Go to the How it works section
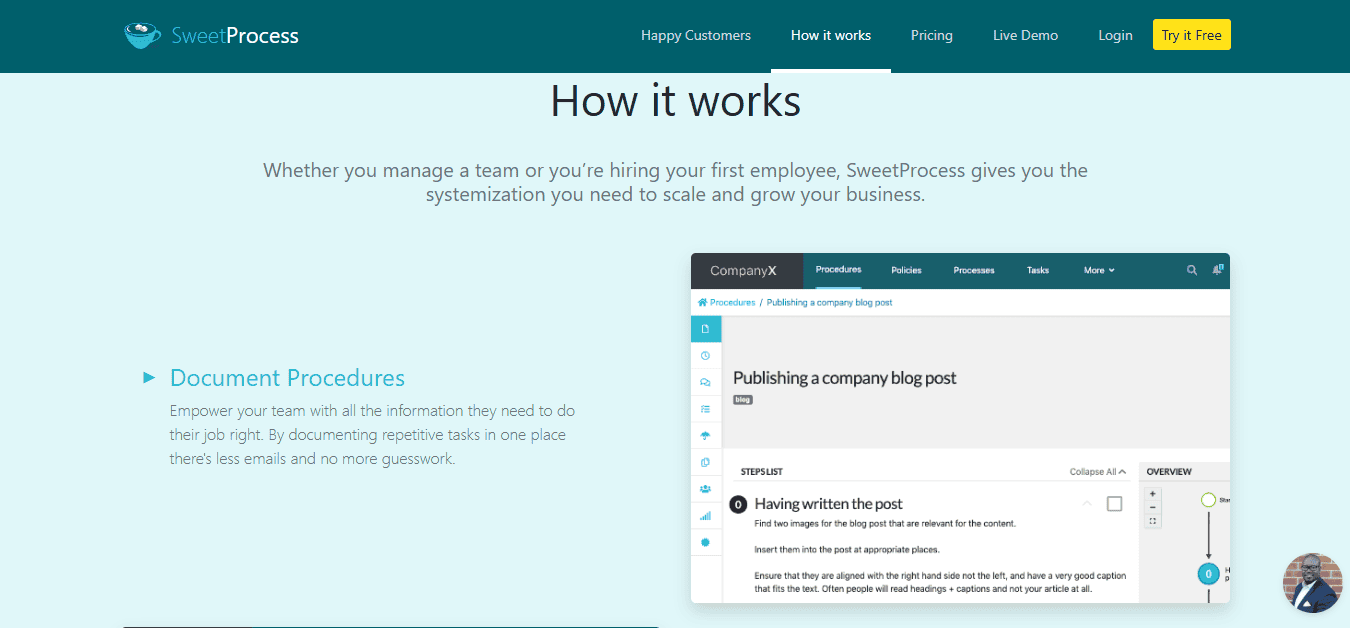1350x628 pixels. (831, 35)
